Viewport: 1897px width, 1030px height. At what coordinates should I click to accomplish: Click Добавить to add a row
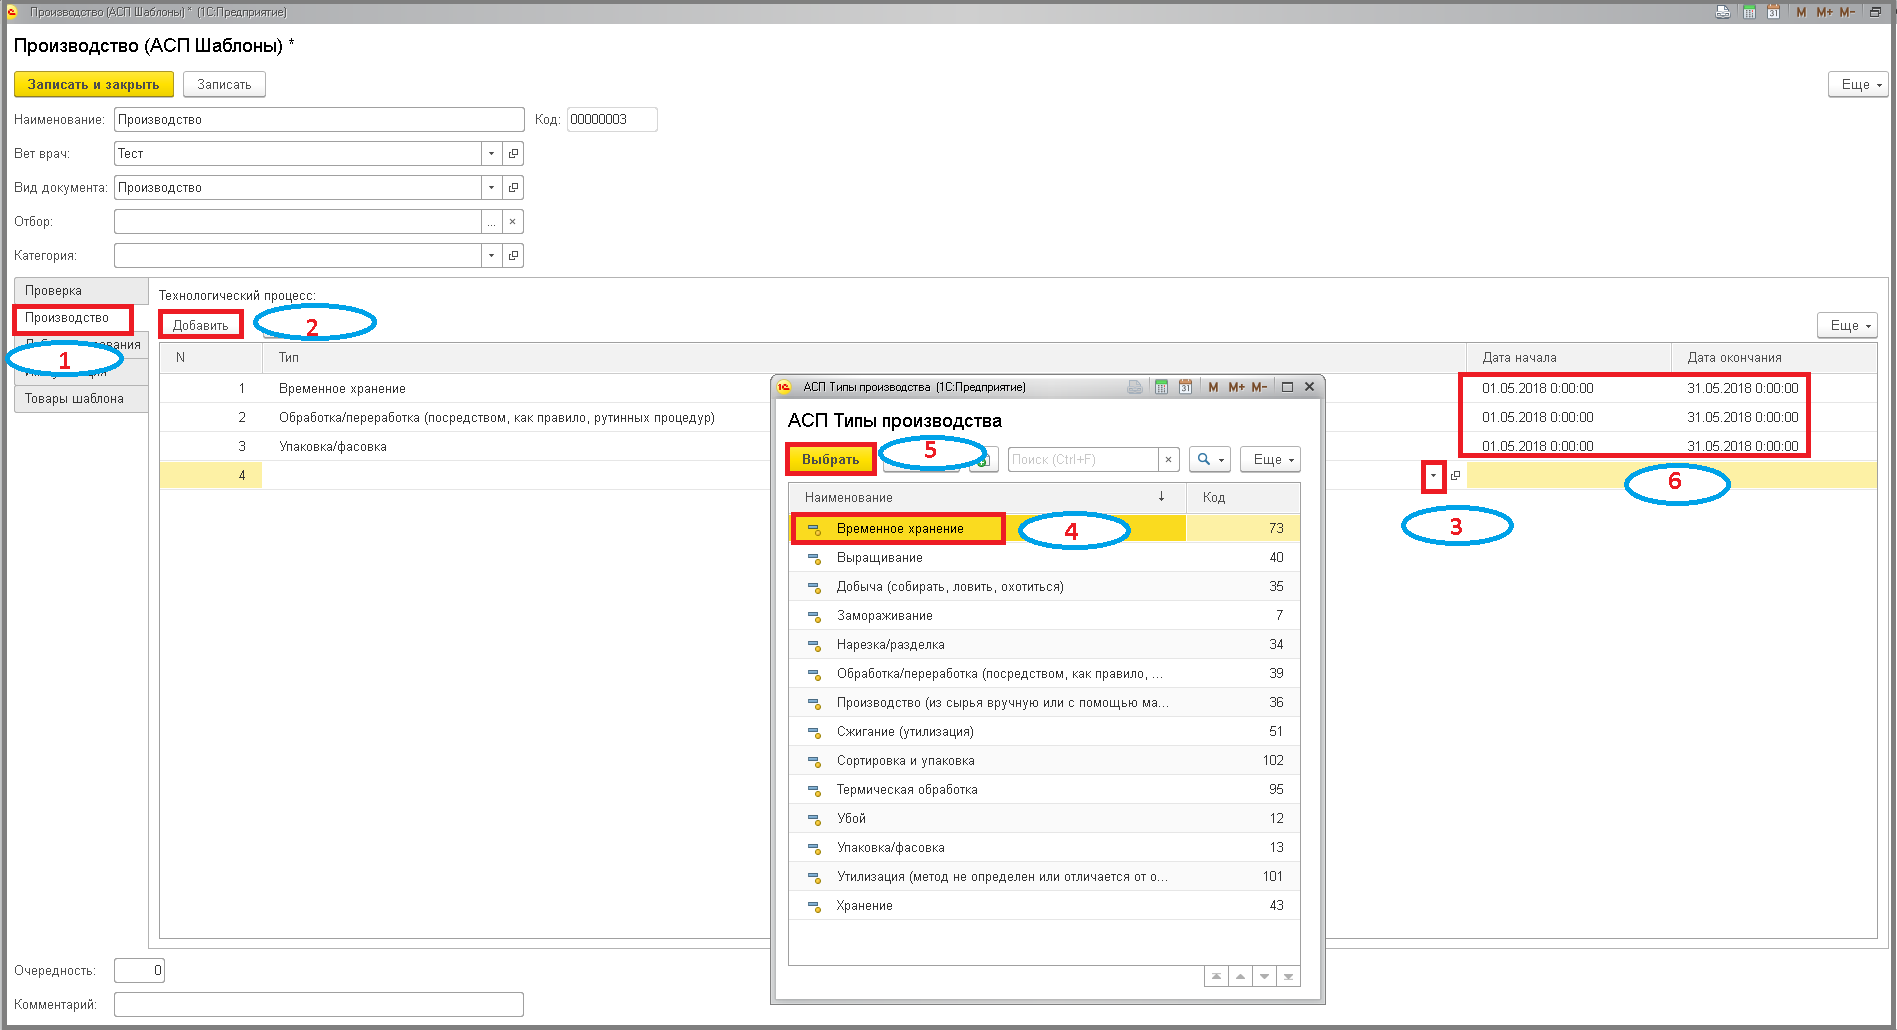201,325
